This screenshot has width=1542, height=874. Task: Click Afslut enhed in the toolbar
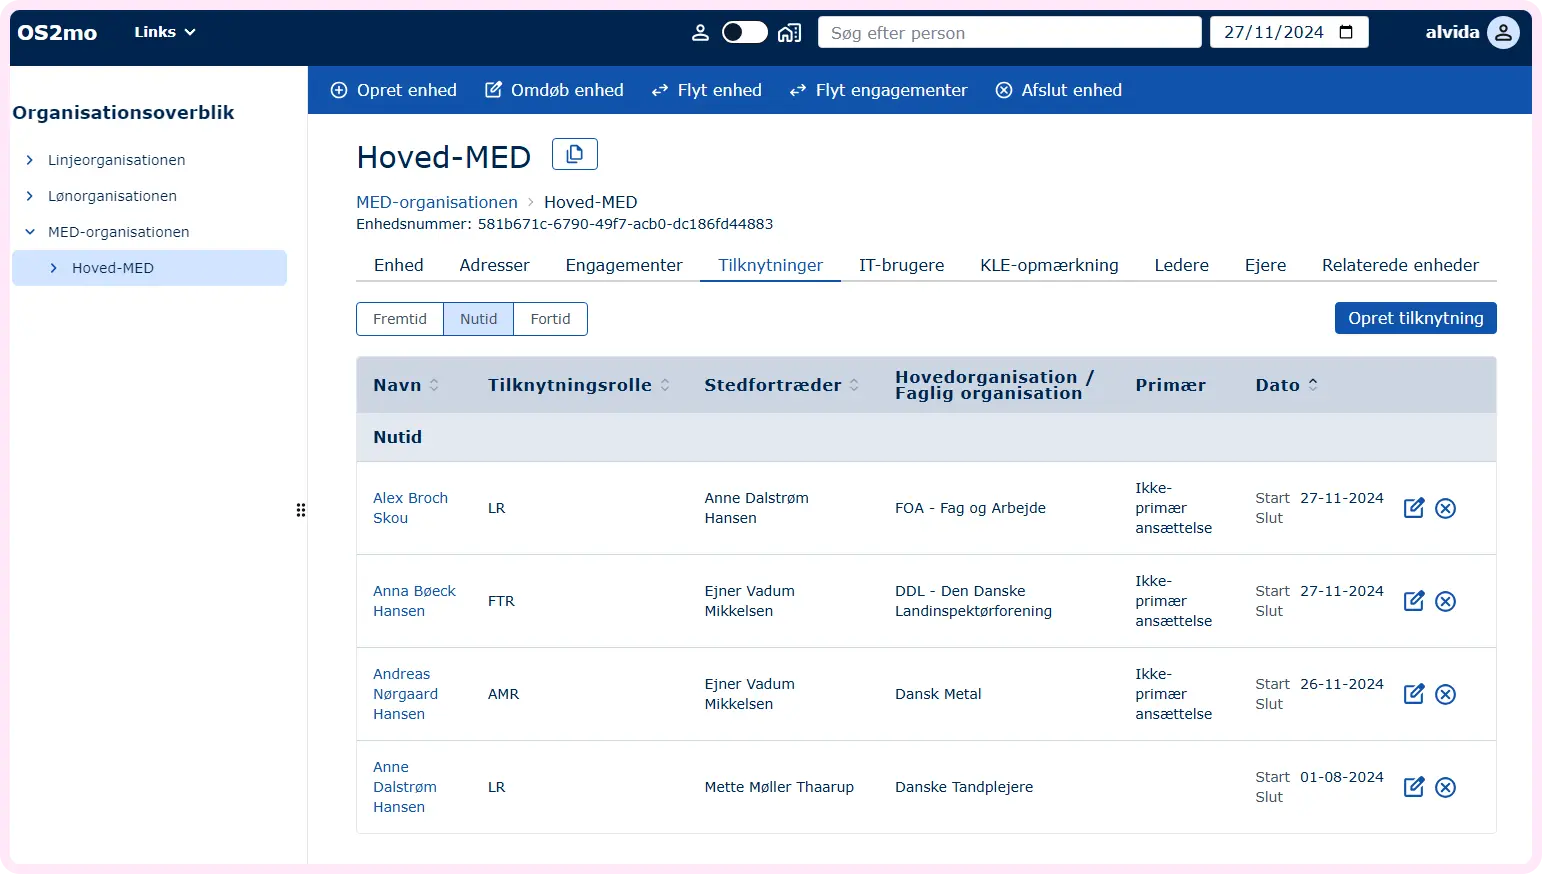pos(1059,90)
